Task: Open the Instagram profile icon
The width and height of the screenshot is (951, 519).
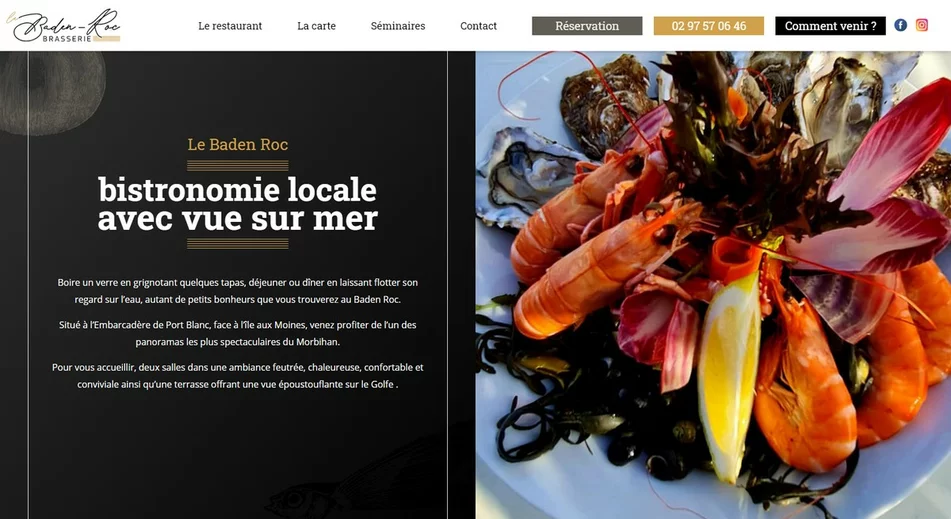Action: pyautogui.click(x=922, y=25)
